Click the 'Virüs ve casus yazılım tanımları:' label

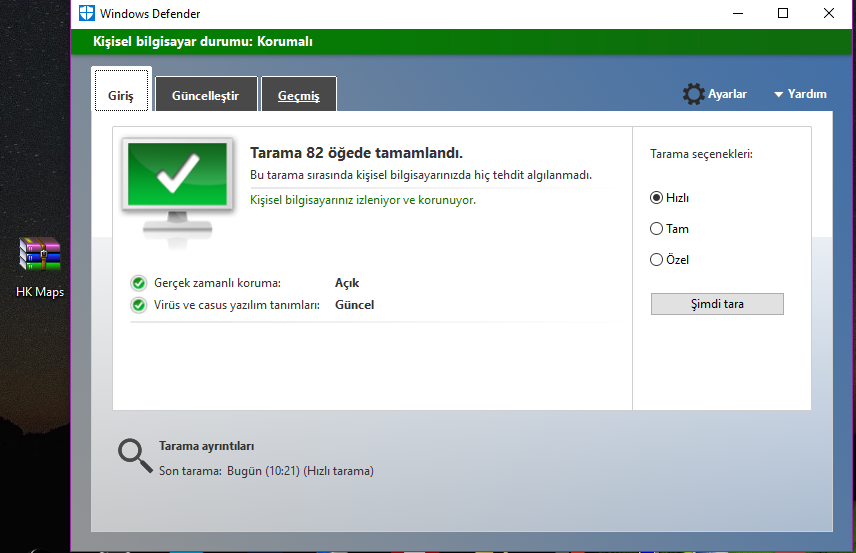(237, 305)
